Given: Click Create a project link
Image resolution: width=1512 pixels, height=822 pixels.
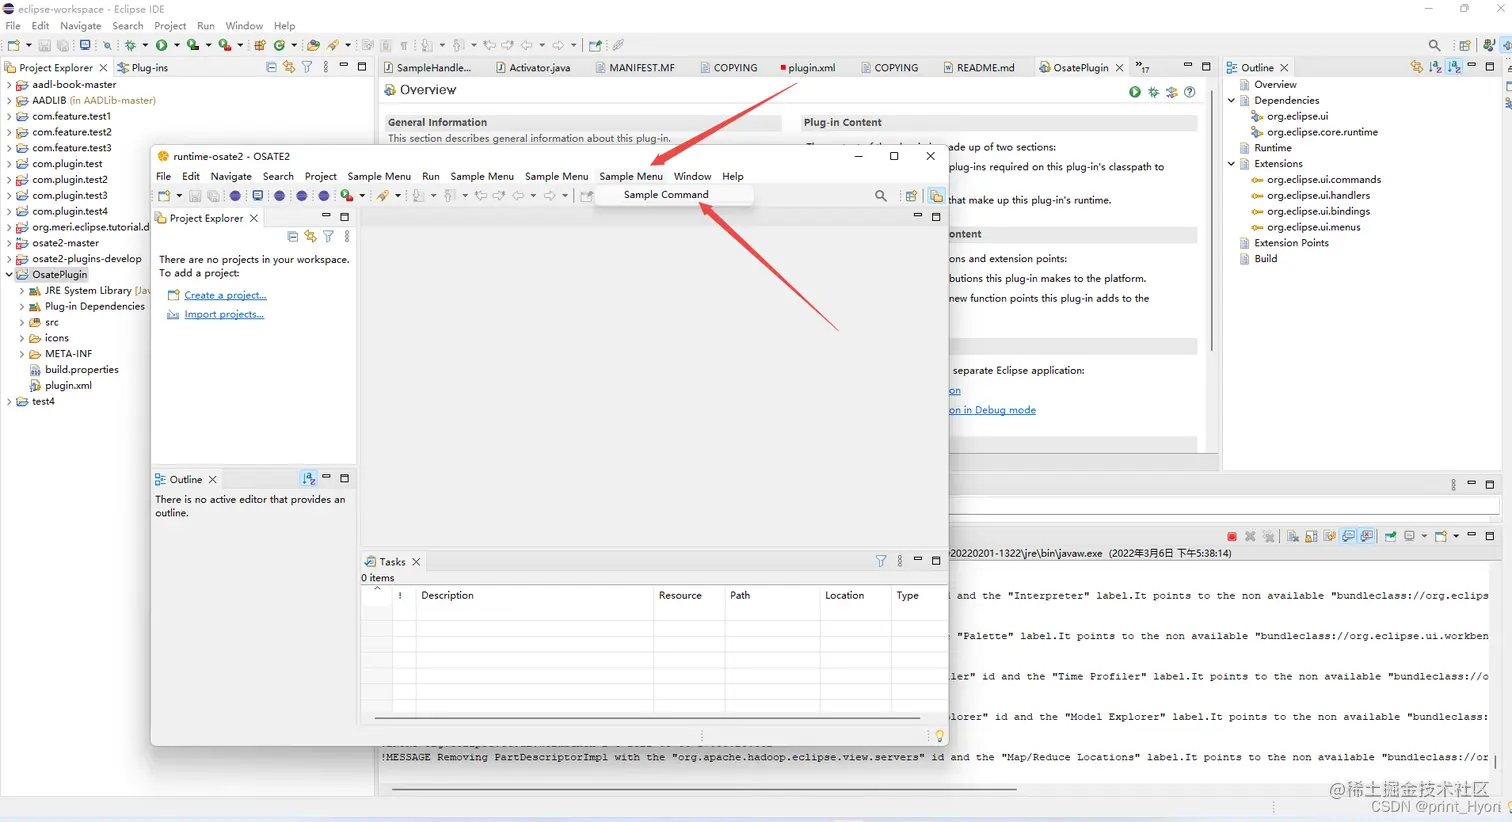Looking at the screenshot, I should point(225,295).
